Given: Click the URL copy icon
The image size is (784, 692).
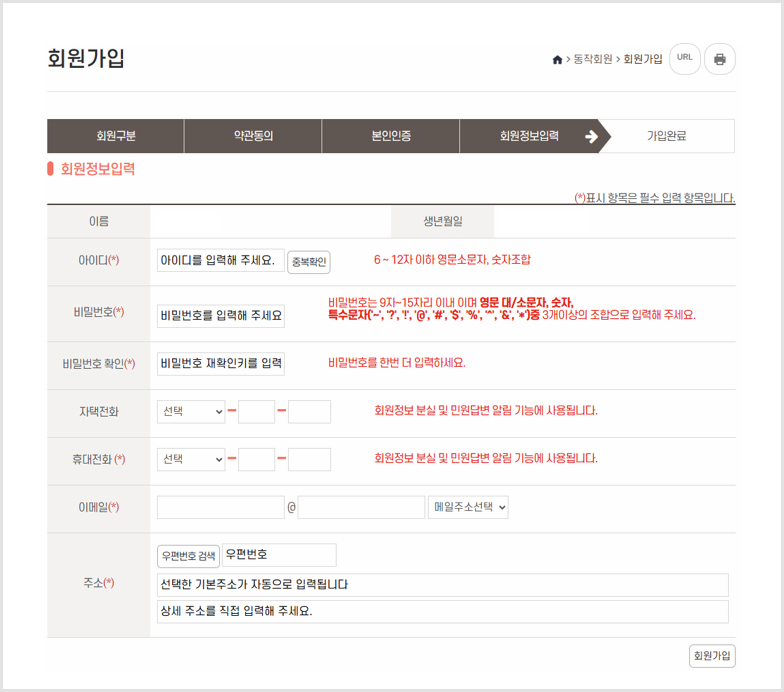Looking at the screenshot, I should tap(684, 58).
